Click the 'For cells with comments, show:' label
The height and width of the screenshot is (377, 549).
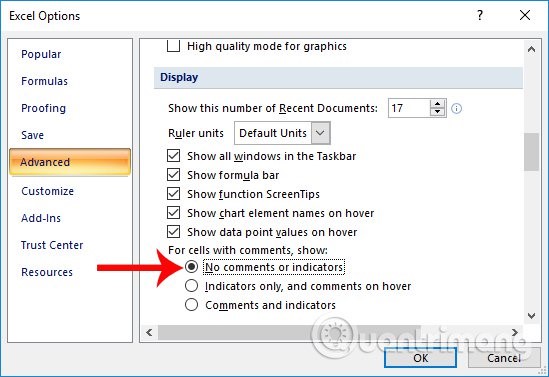point(248,250)
